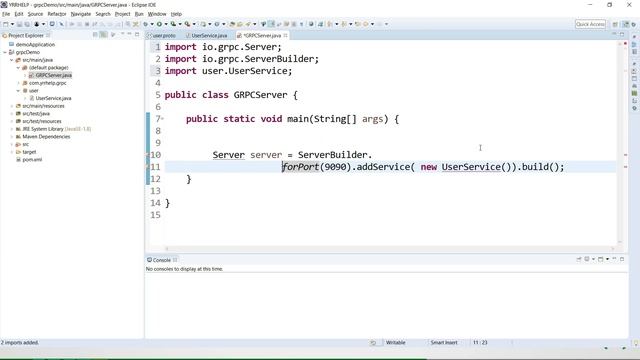Image resolution: width=640 pixels, height=360 pixels.
Task: Switch to the user.proto editor tab
Action: tap(162, 36)
